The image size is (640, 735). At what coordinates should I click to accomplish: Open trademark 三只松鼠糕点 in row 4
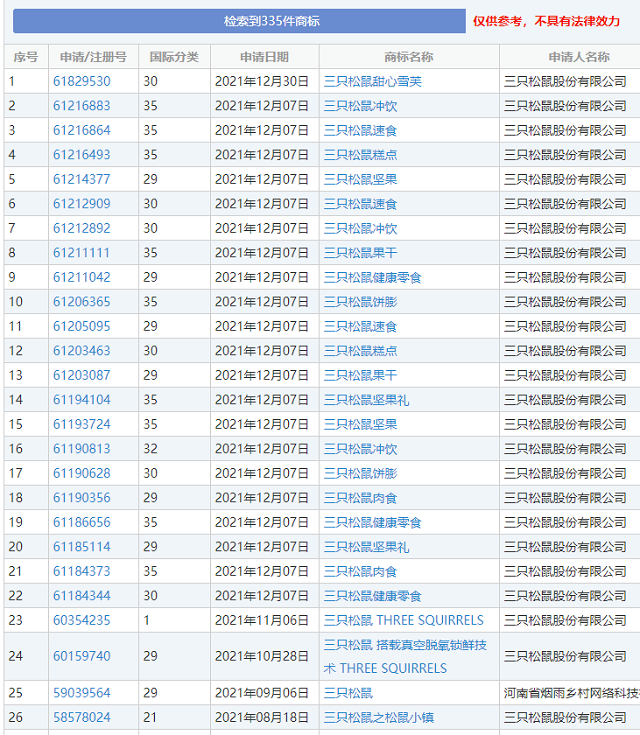pyautogui.click(x=361, y=155)
